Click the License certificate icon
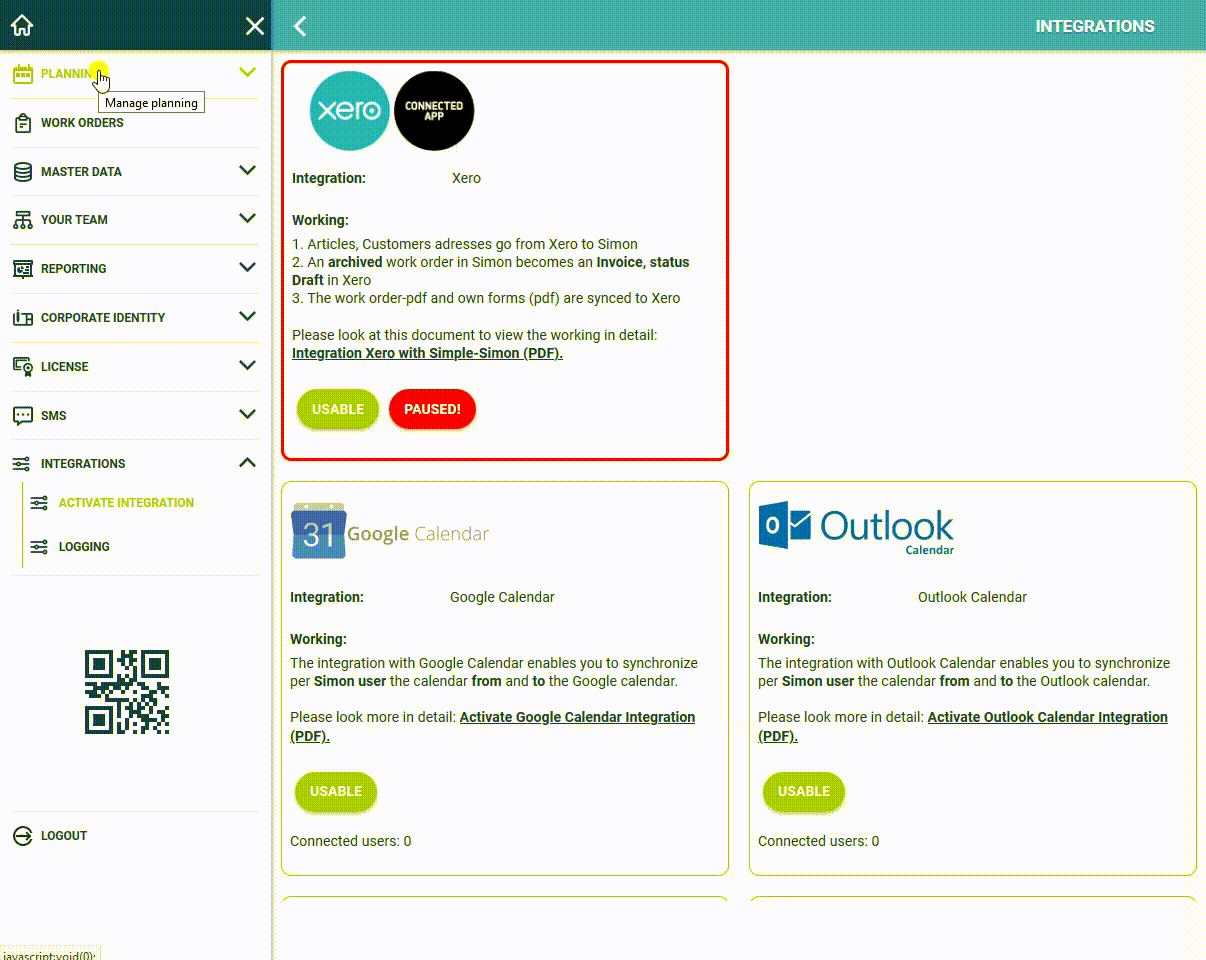 [x=23, y=367]
